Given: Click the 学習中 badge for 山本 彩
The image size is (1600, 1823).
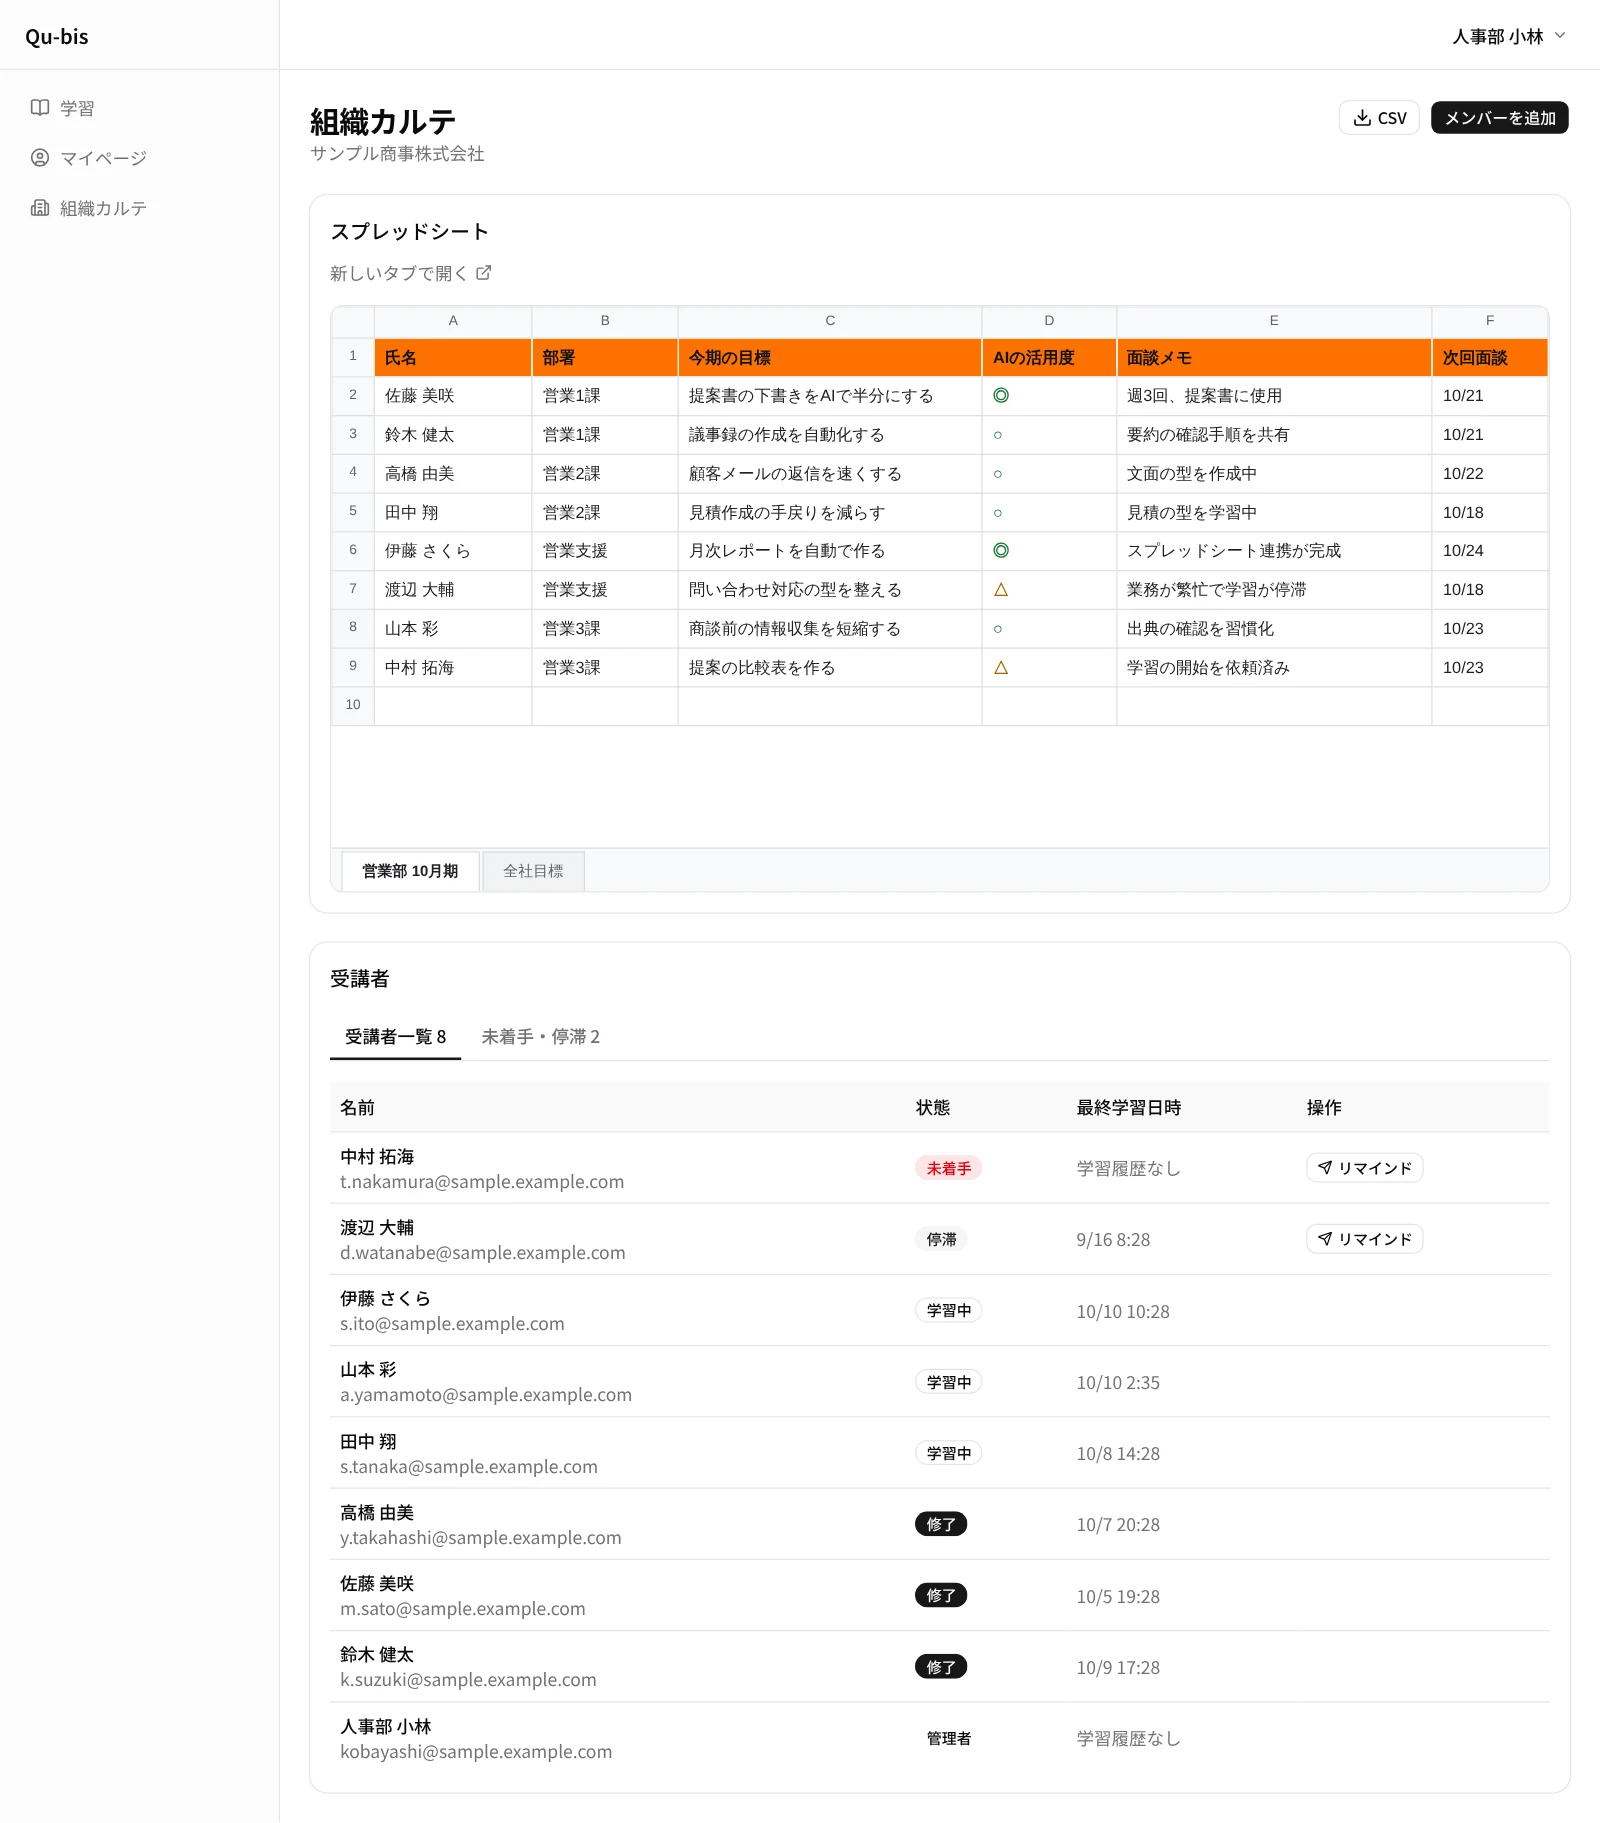Looking at the screenshot, I should tap(948, 1382).
